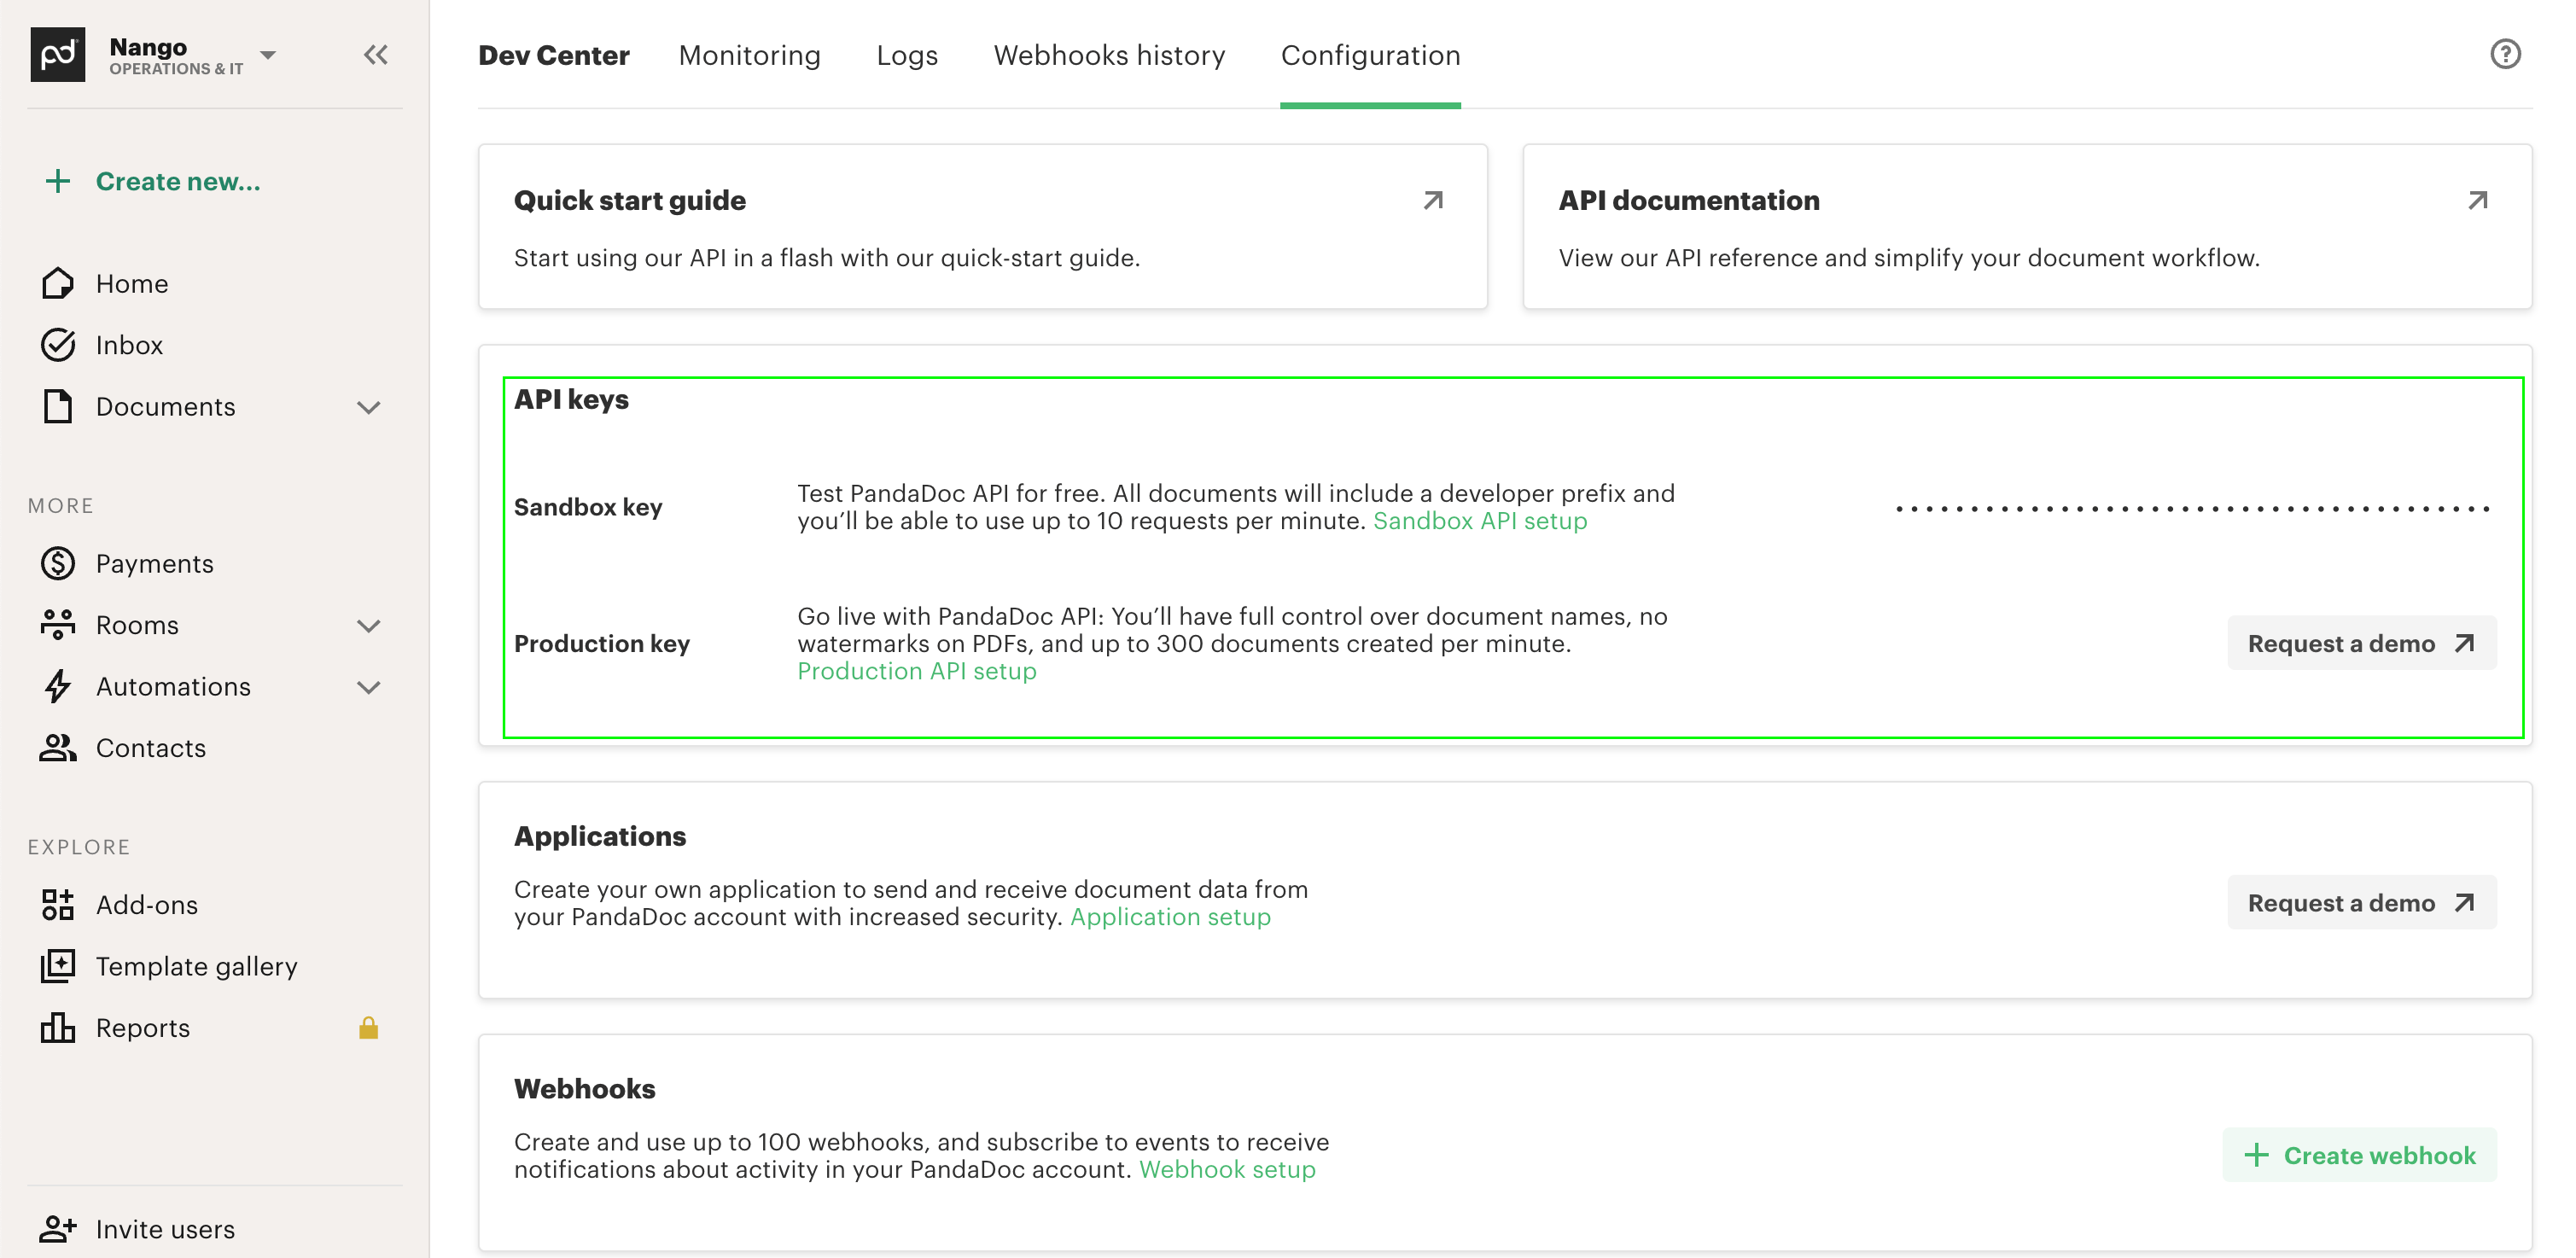The image size is (2576, 1258).
Task: Expand the Documents submenu chevron
Action: 369,408
